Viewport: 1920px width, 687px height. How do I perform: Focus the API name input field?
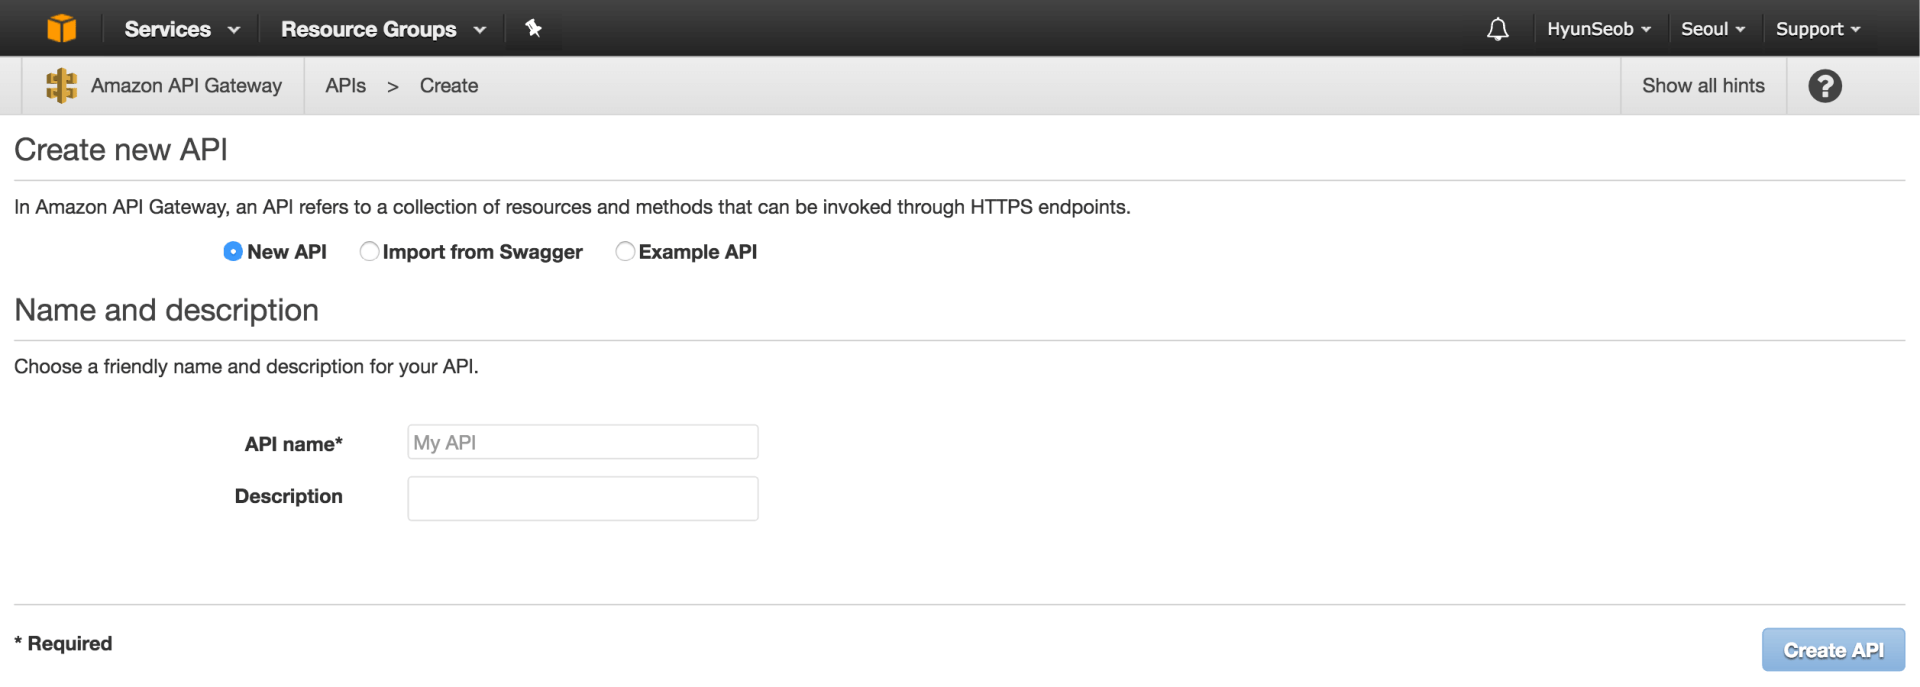pos(583,442)
